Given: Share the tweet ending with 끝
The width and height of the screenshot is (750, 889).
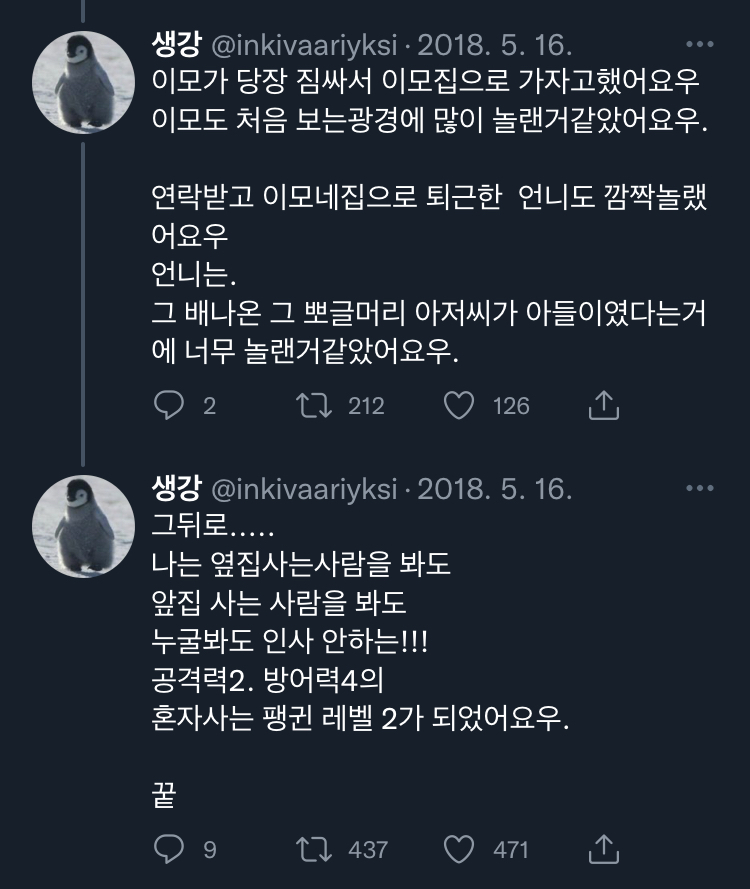Looking at the screenshot, I should [x=604, y=850].
